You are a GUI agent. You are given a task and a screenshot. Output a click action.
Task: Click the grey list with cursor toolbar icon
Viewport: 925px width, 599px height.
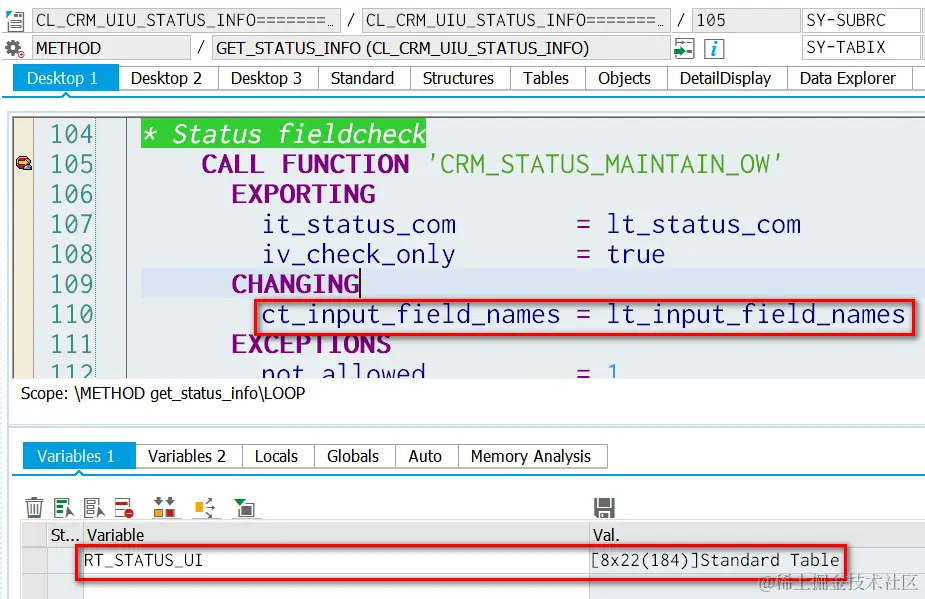pyautogui.click(x=94, y=508)
